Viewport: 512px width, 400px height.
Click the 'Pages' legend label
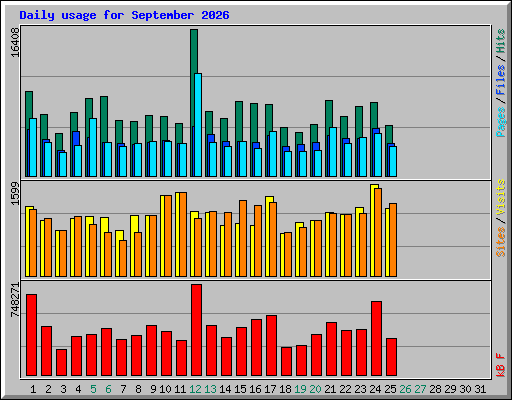(500, 122)
